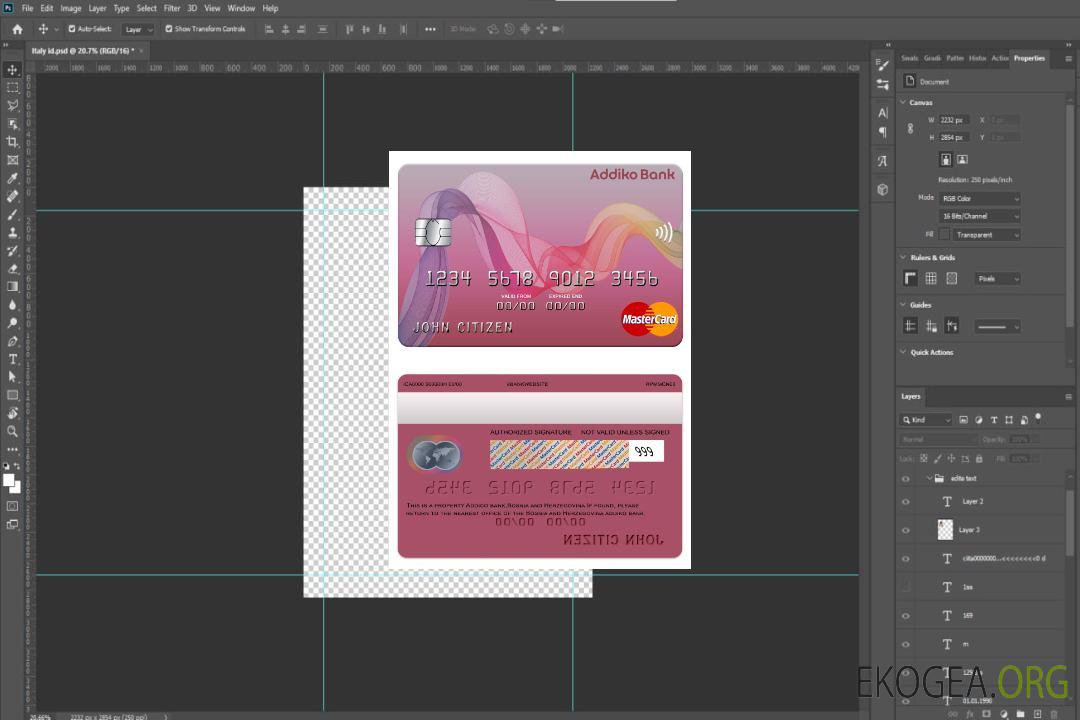The width and height of the screenshot is (1080, 720).
Task: Open the Image menu
Action: tap(71, 8)
